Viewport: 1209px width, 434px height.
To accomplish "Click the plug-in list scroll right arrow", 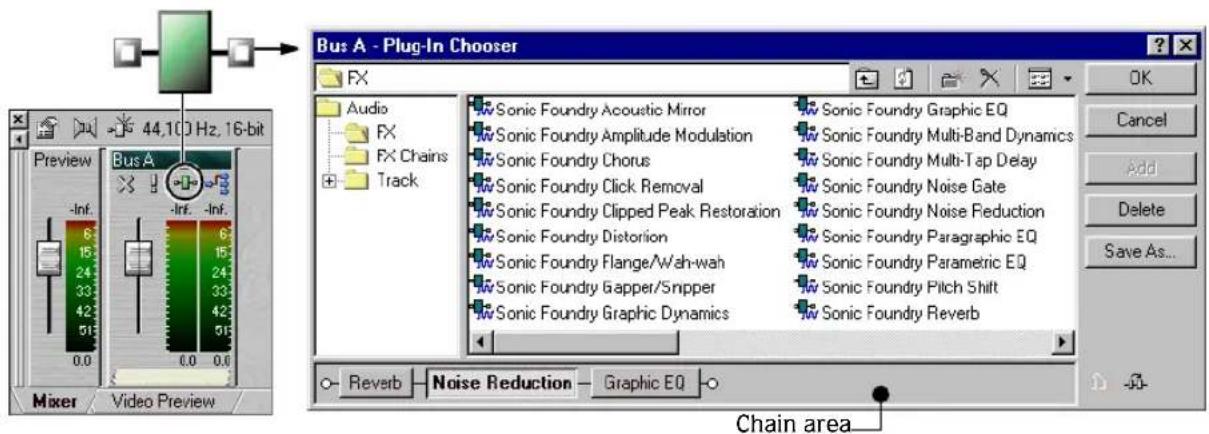I will [x=1065, y=342].
